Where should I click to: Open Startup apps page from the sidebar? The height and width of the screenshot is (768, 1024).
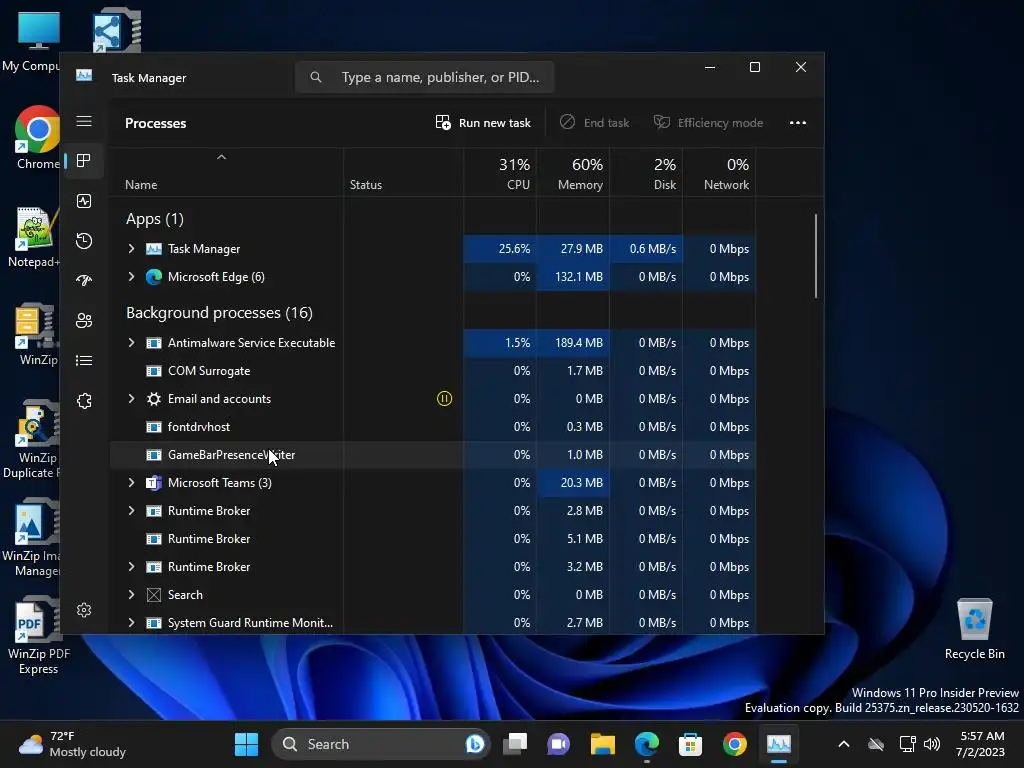(84, 281)
